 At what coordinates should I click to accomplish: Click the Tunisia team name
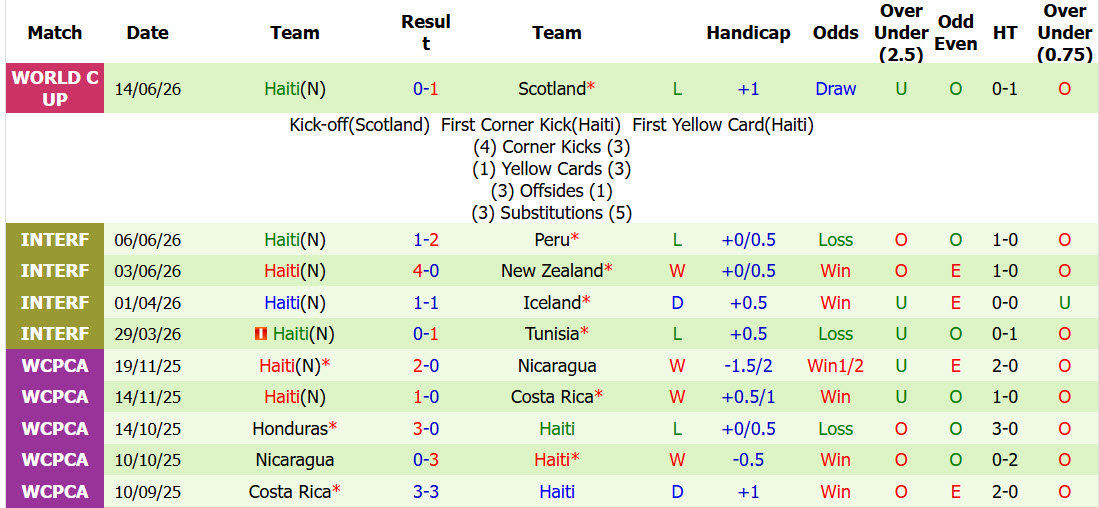point(552,334)
